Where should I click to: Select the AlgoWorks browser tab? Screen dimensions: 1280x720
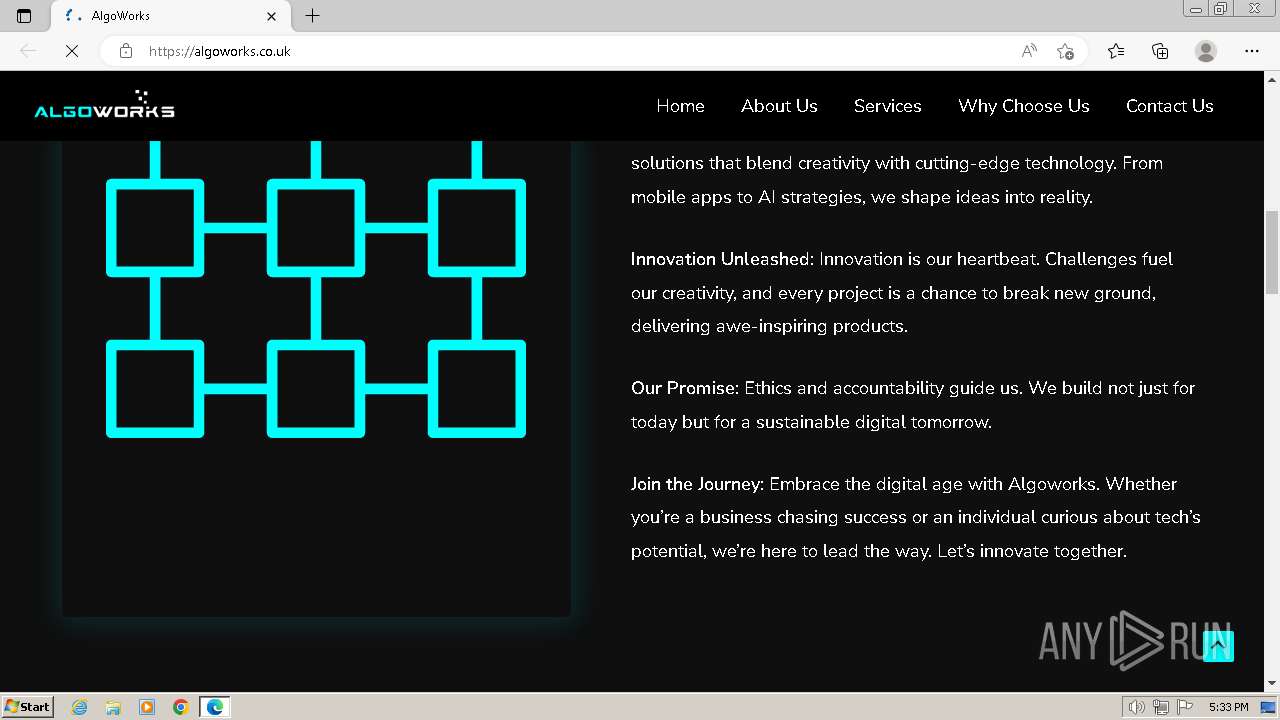click(170, 16)
